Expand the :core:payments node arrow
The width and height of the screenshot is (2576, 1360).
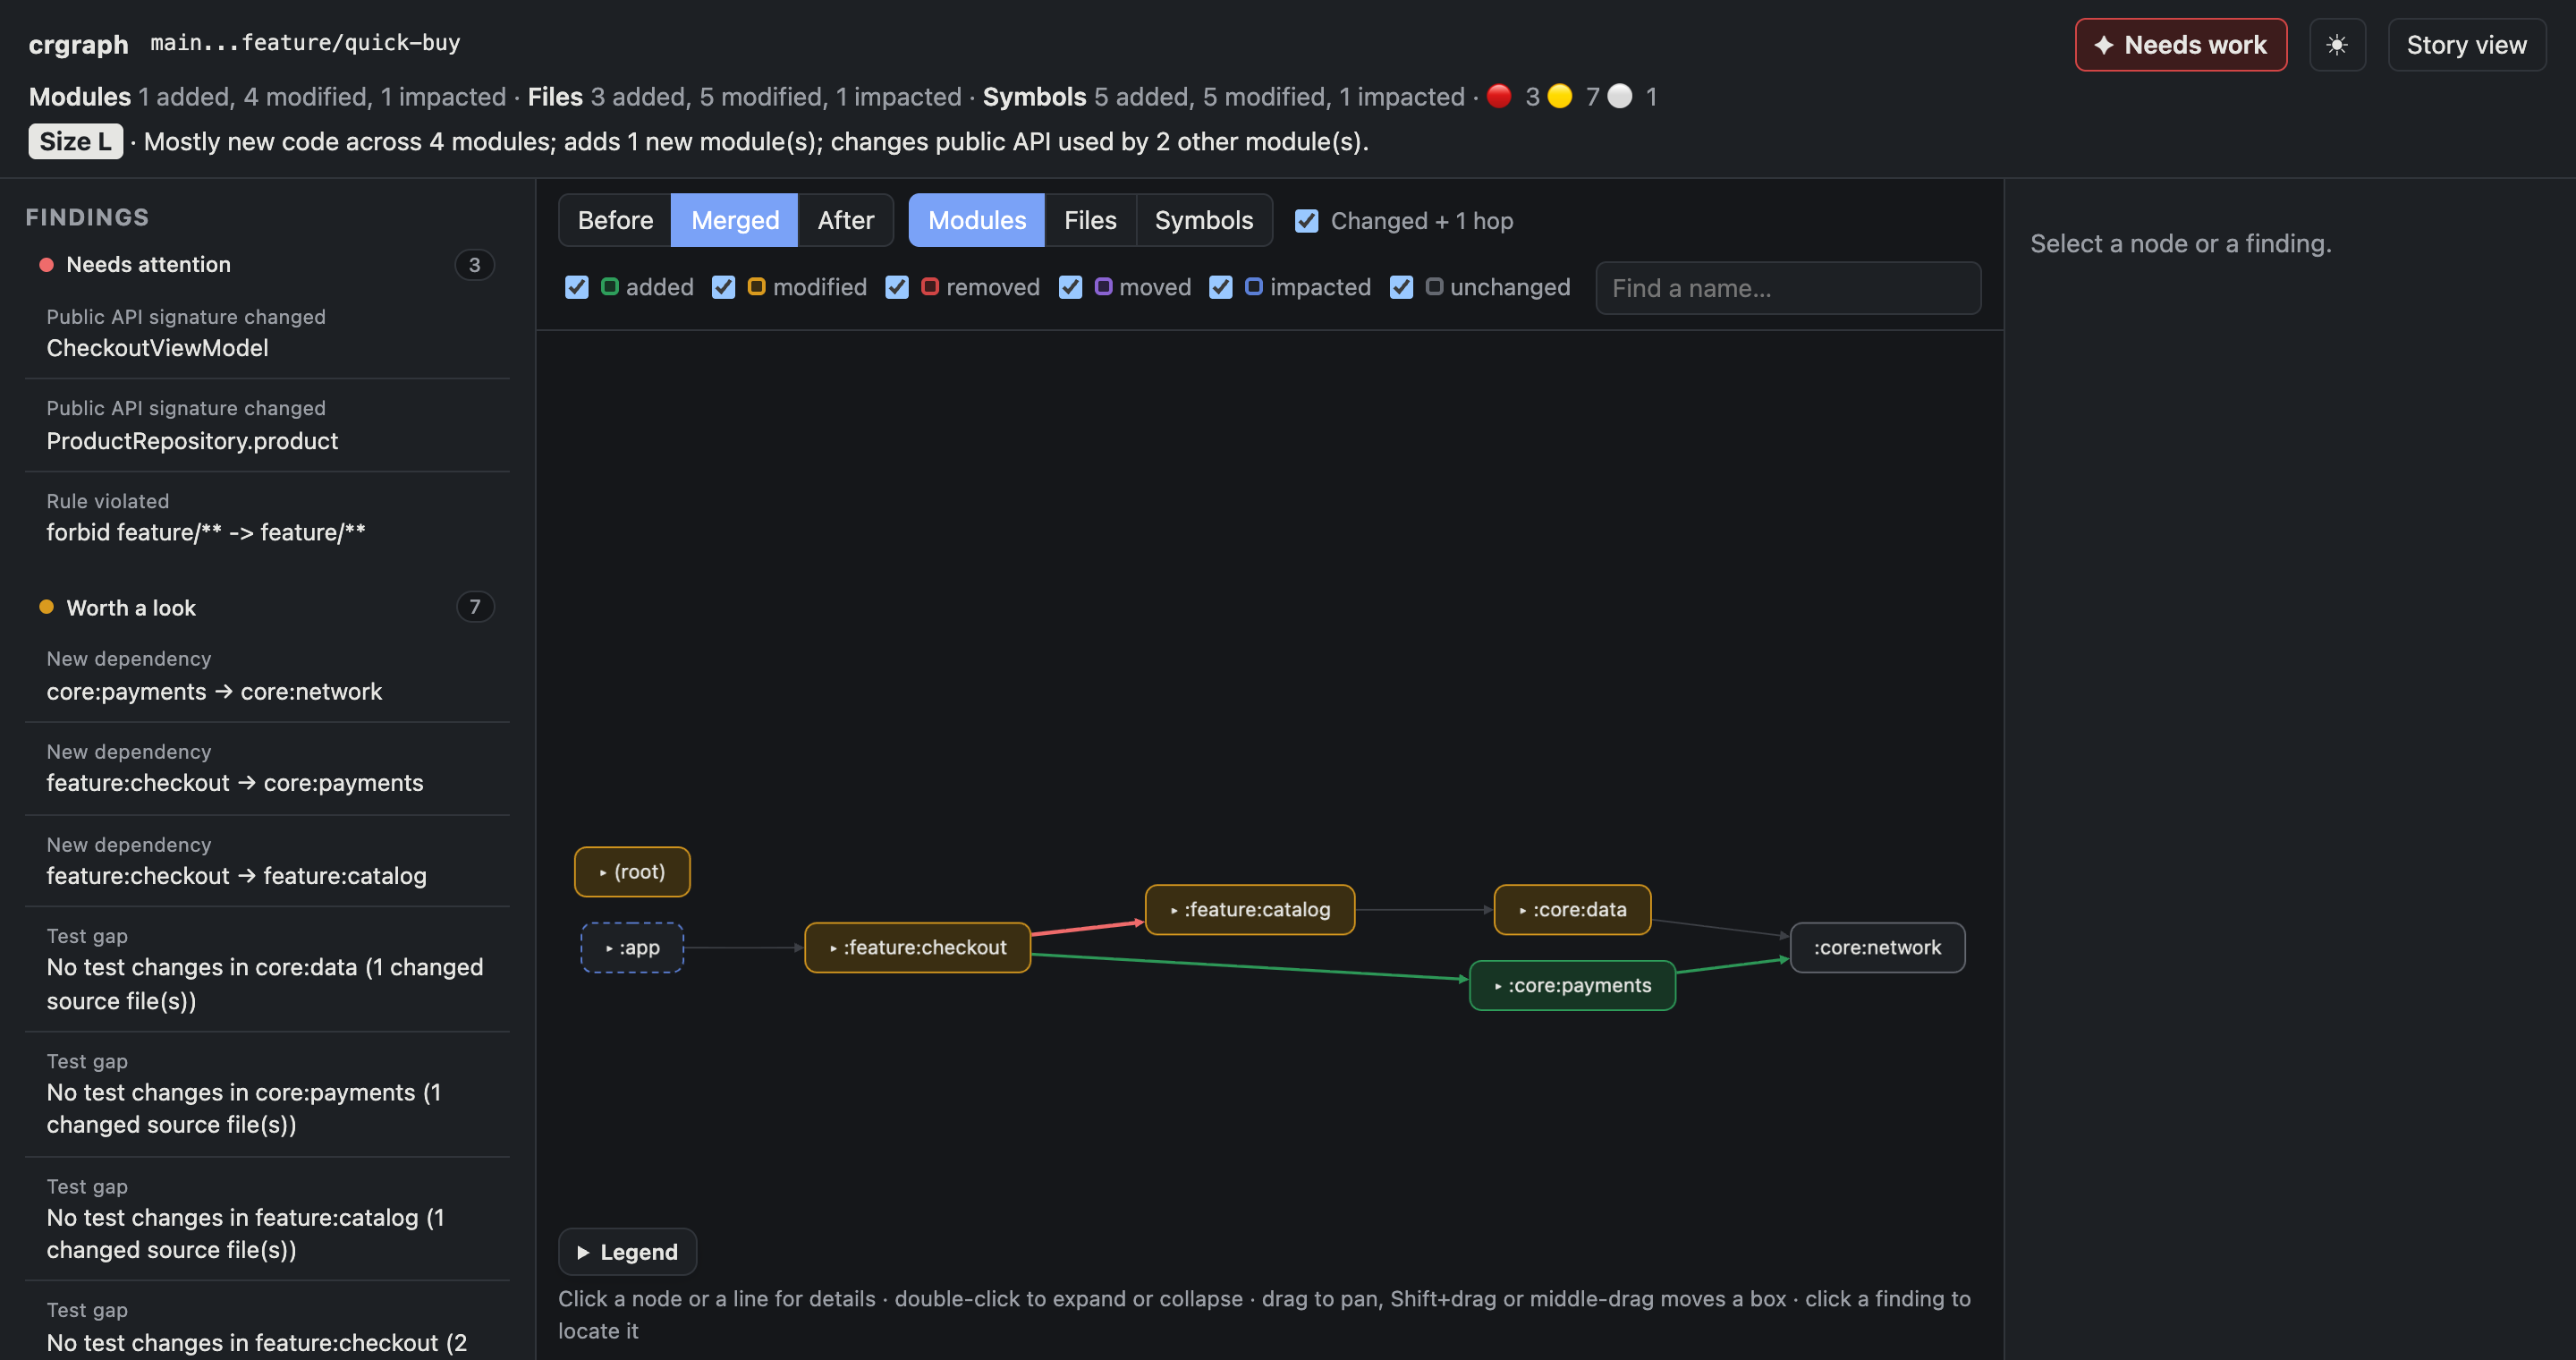pos(1498,986)
